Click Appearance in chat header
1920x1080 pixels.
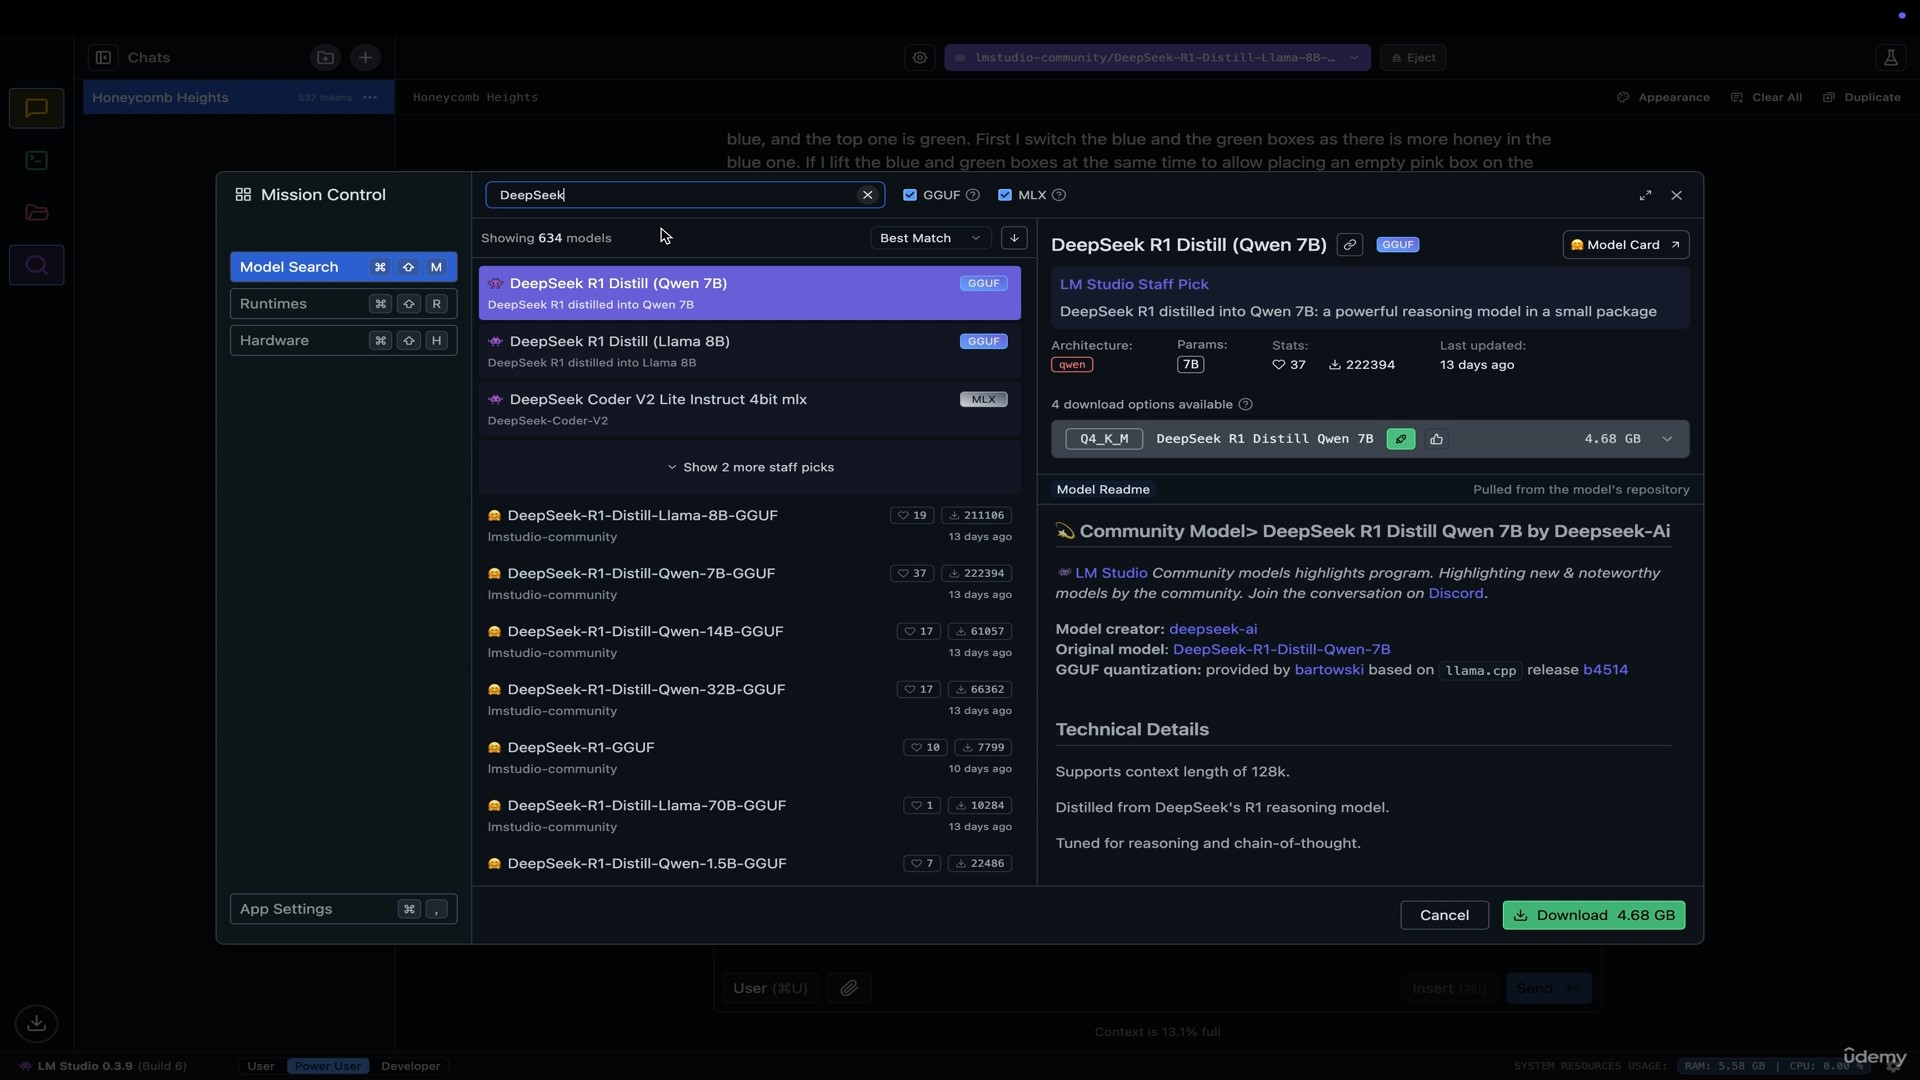(1664, 97)
